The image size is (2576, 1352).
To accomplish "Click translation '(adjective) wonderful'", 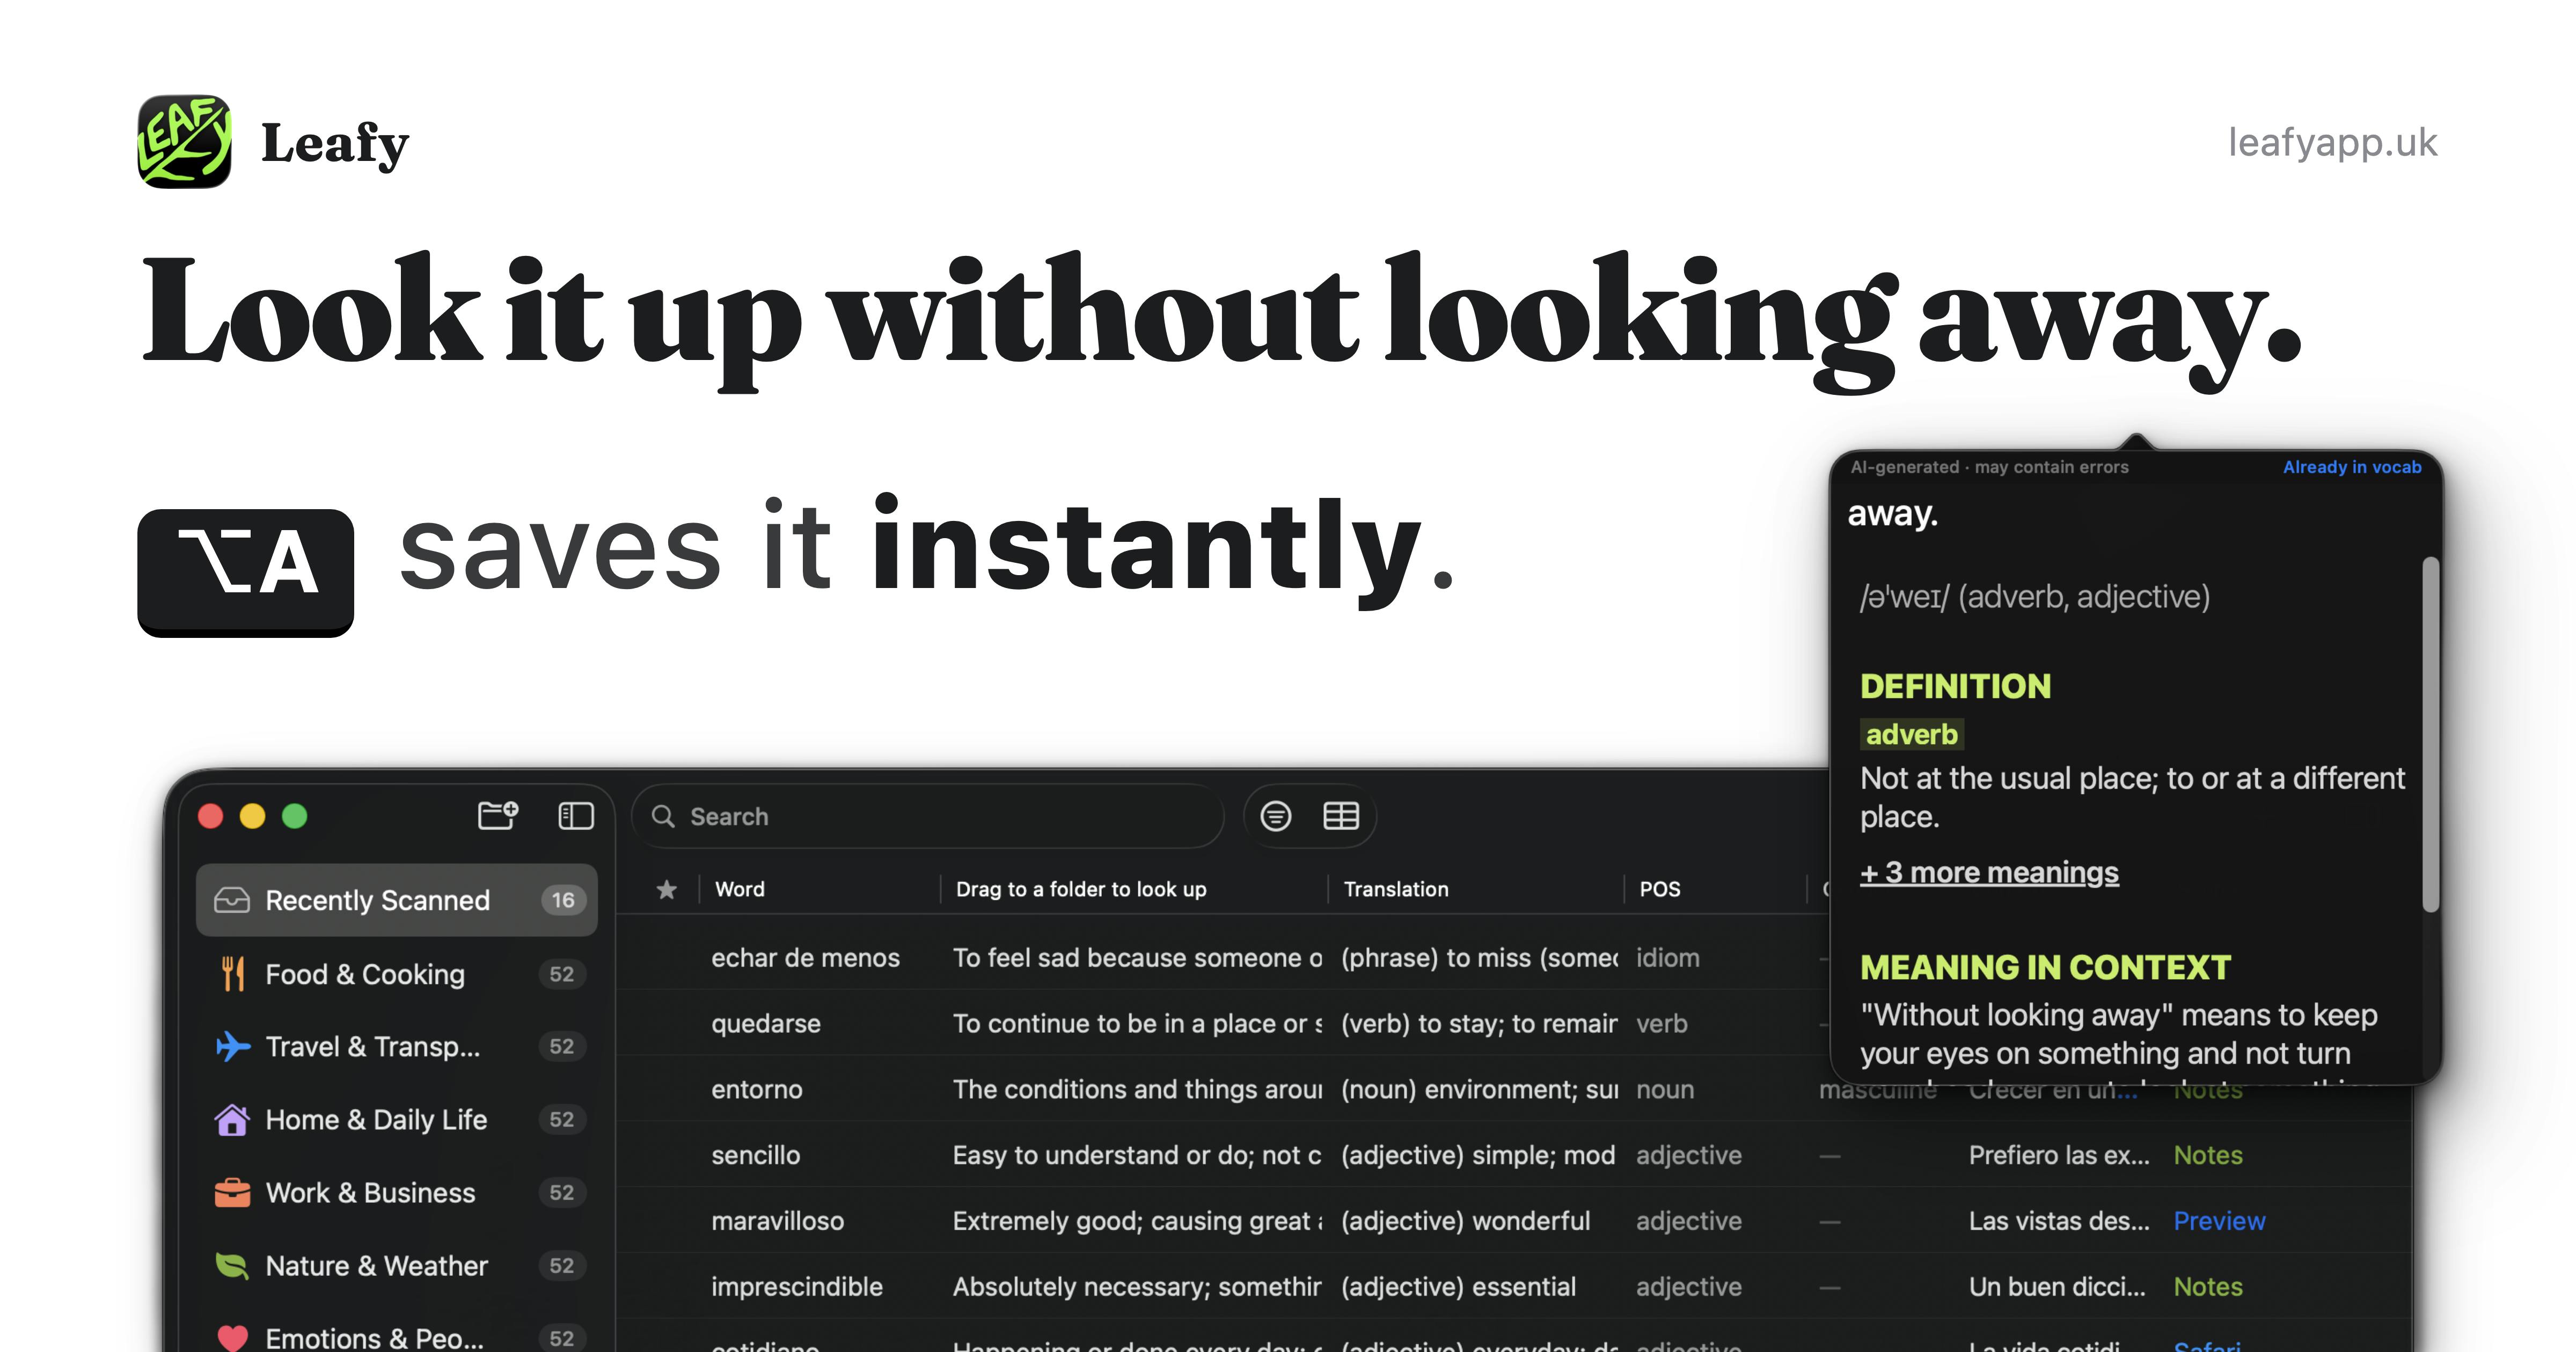I will 1465,1221.
